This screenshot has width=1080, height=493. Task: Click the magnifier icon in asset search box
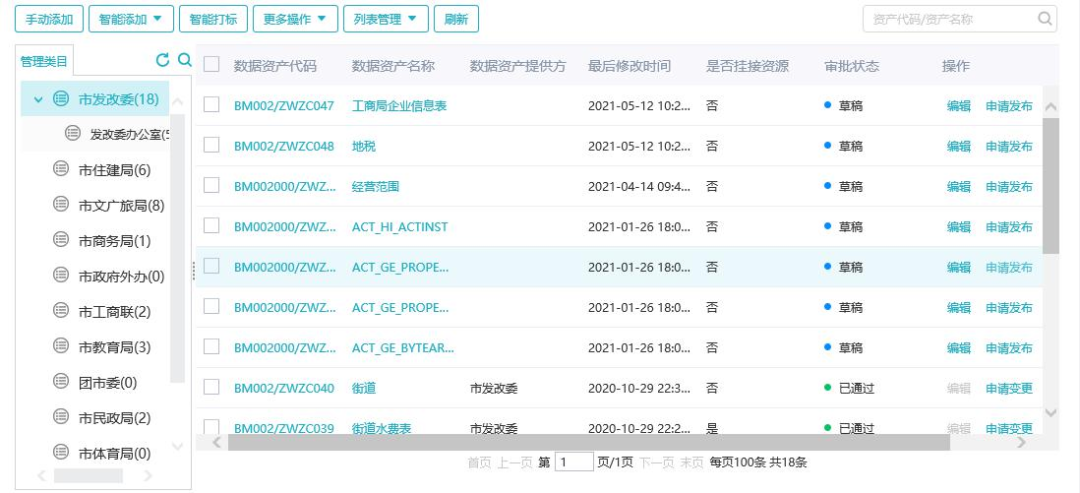(x=1045, y=19)
